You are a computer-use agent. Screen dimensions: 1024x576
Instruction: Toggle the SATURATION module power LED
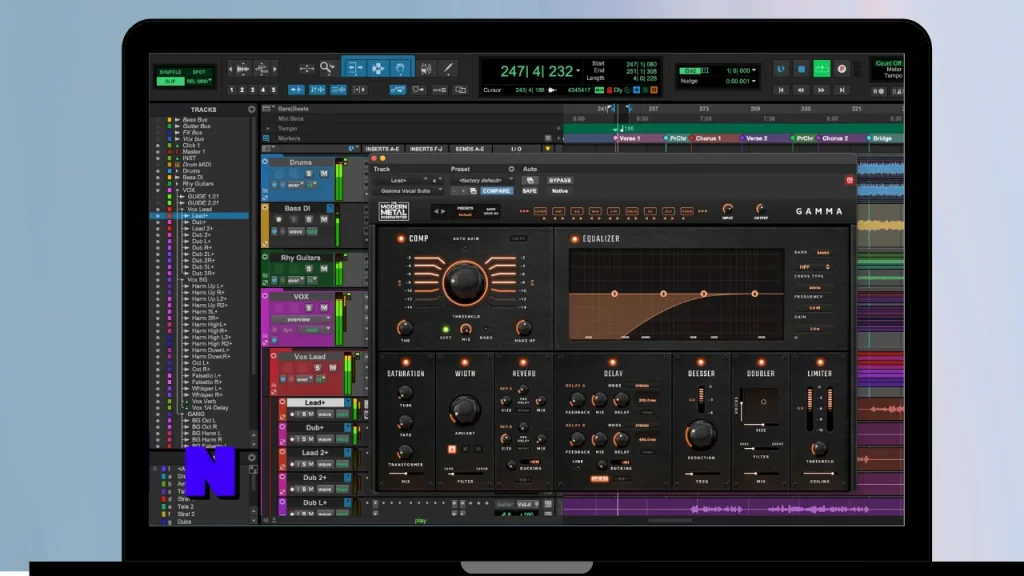click(x=406, y=362)
